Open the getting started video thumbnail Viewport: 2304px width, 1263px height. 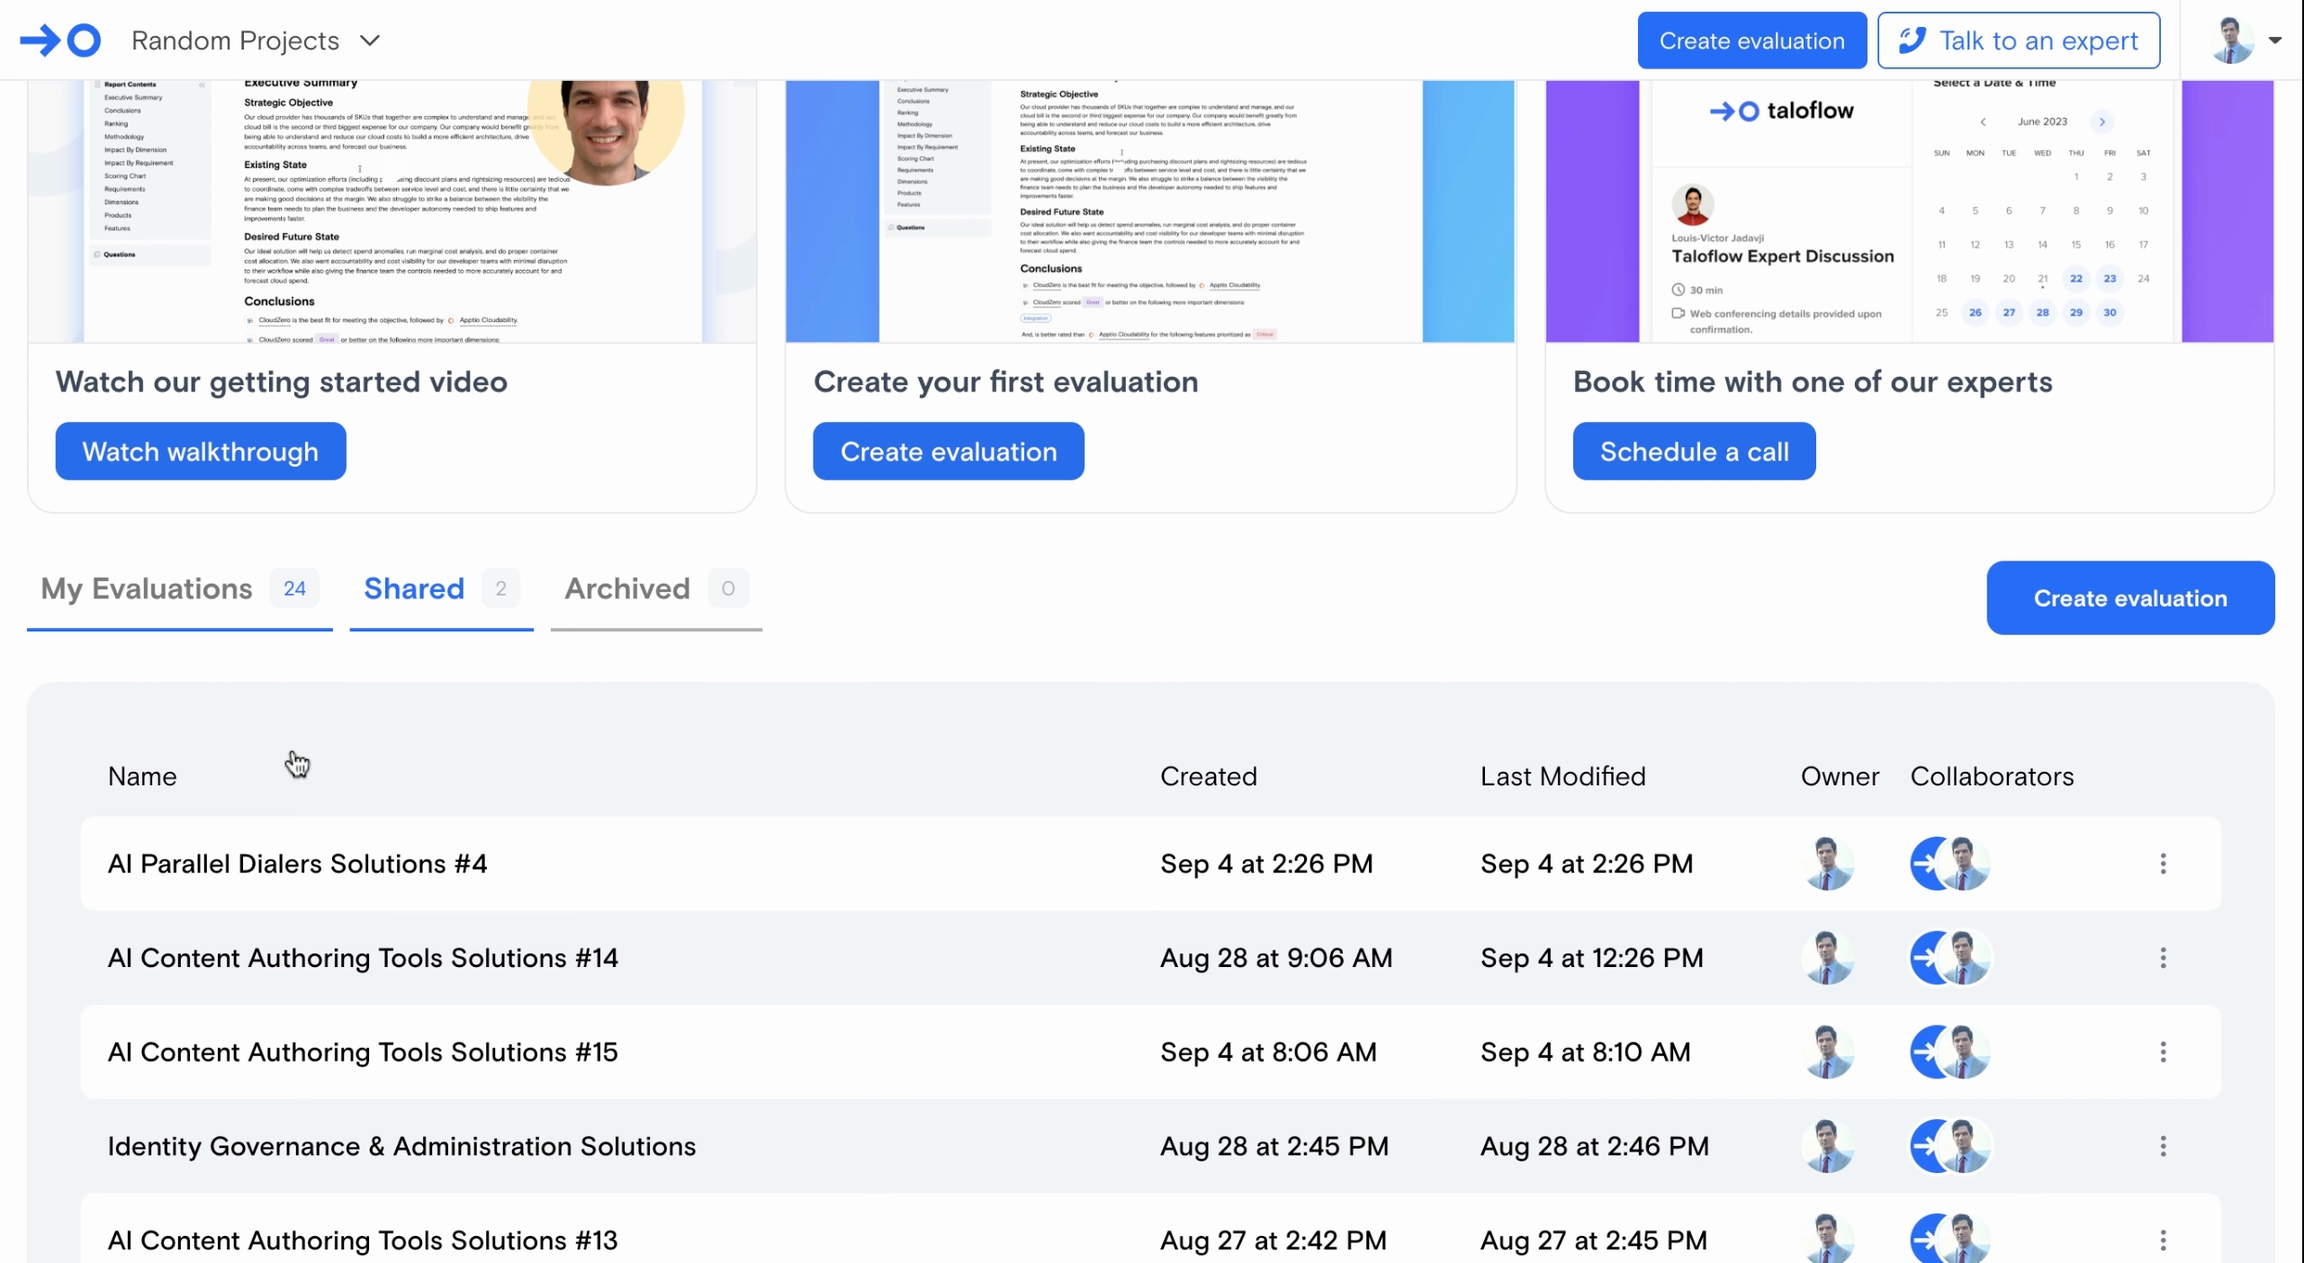392,211
